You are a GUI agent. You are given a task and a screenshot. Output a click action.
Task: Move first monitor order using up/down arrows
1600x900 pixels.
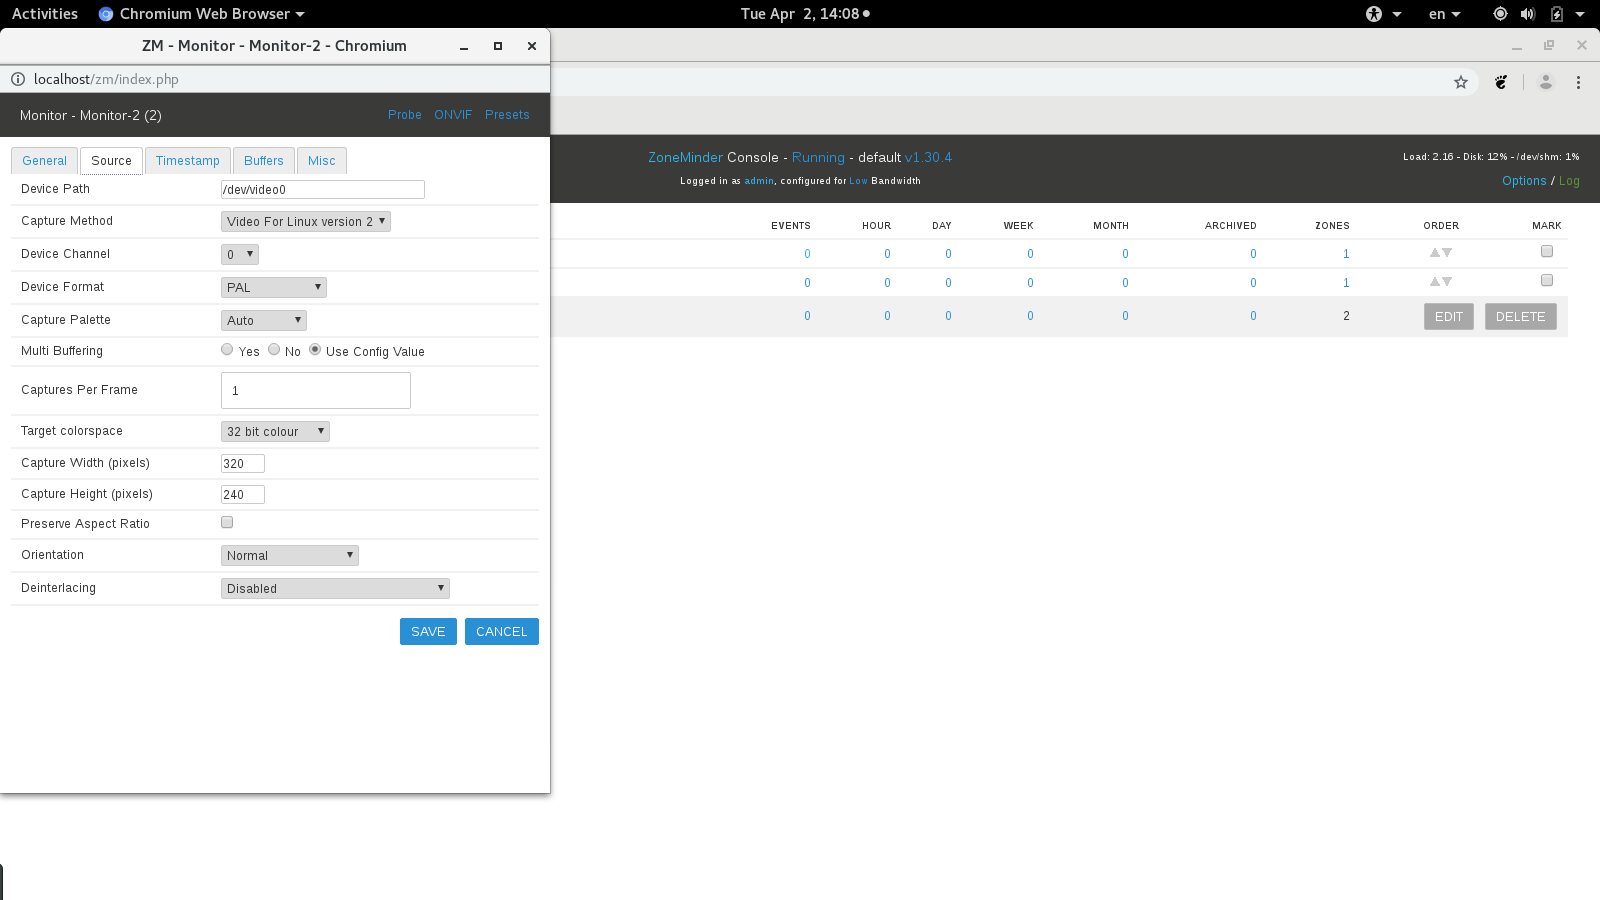coord(1441,253)
